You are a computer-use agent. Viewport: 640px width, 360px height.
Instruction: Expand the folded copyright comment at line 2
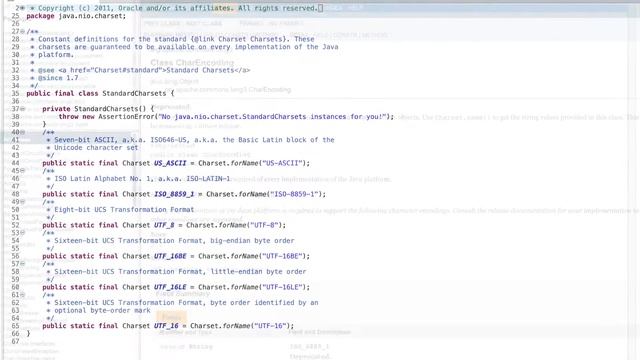tap(22, 8)
